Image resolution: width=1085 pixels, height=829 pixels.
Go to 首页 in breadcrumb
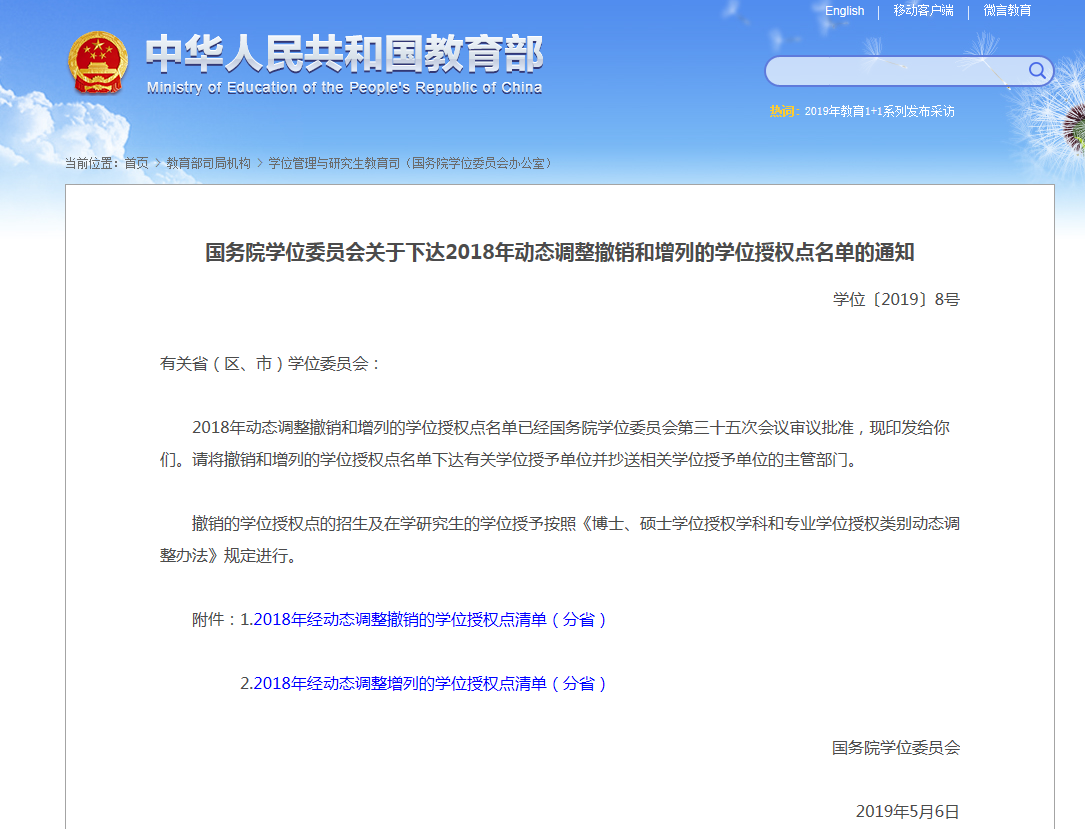coord(136,163)
